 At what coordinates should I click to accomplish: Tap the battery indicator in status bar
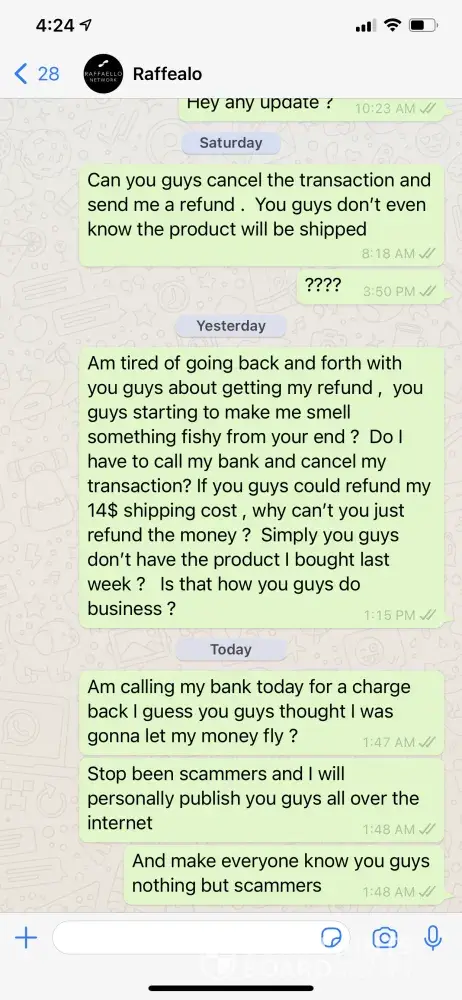pyautogui.click(x=424, y=26)
